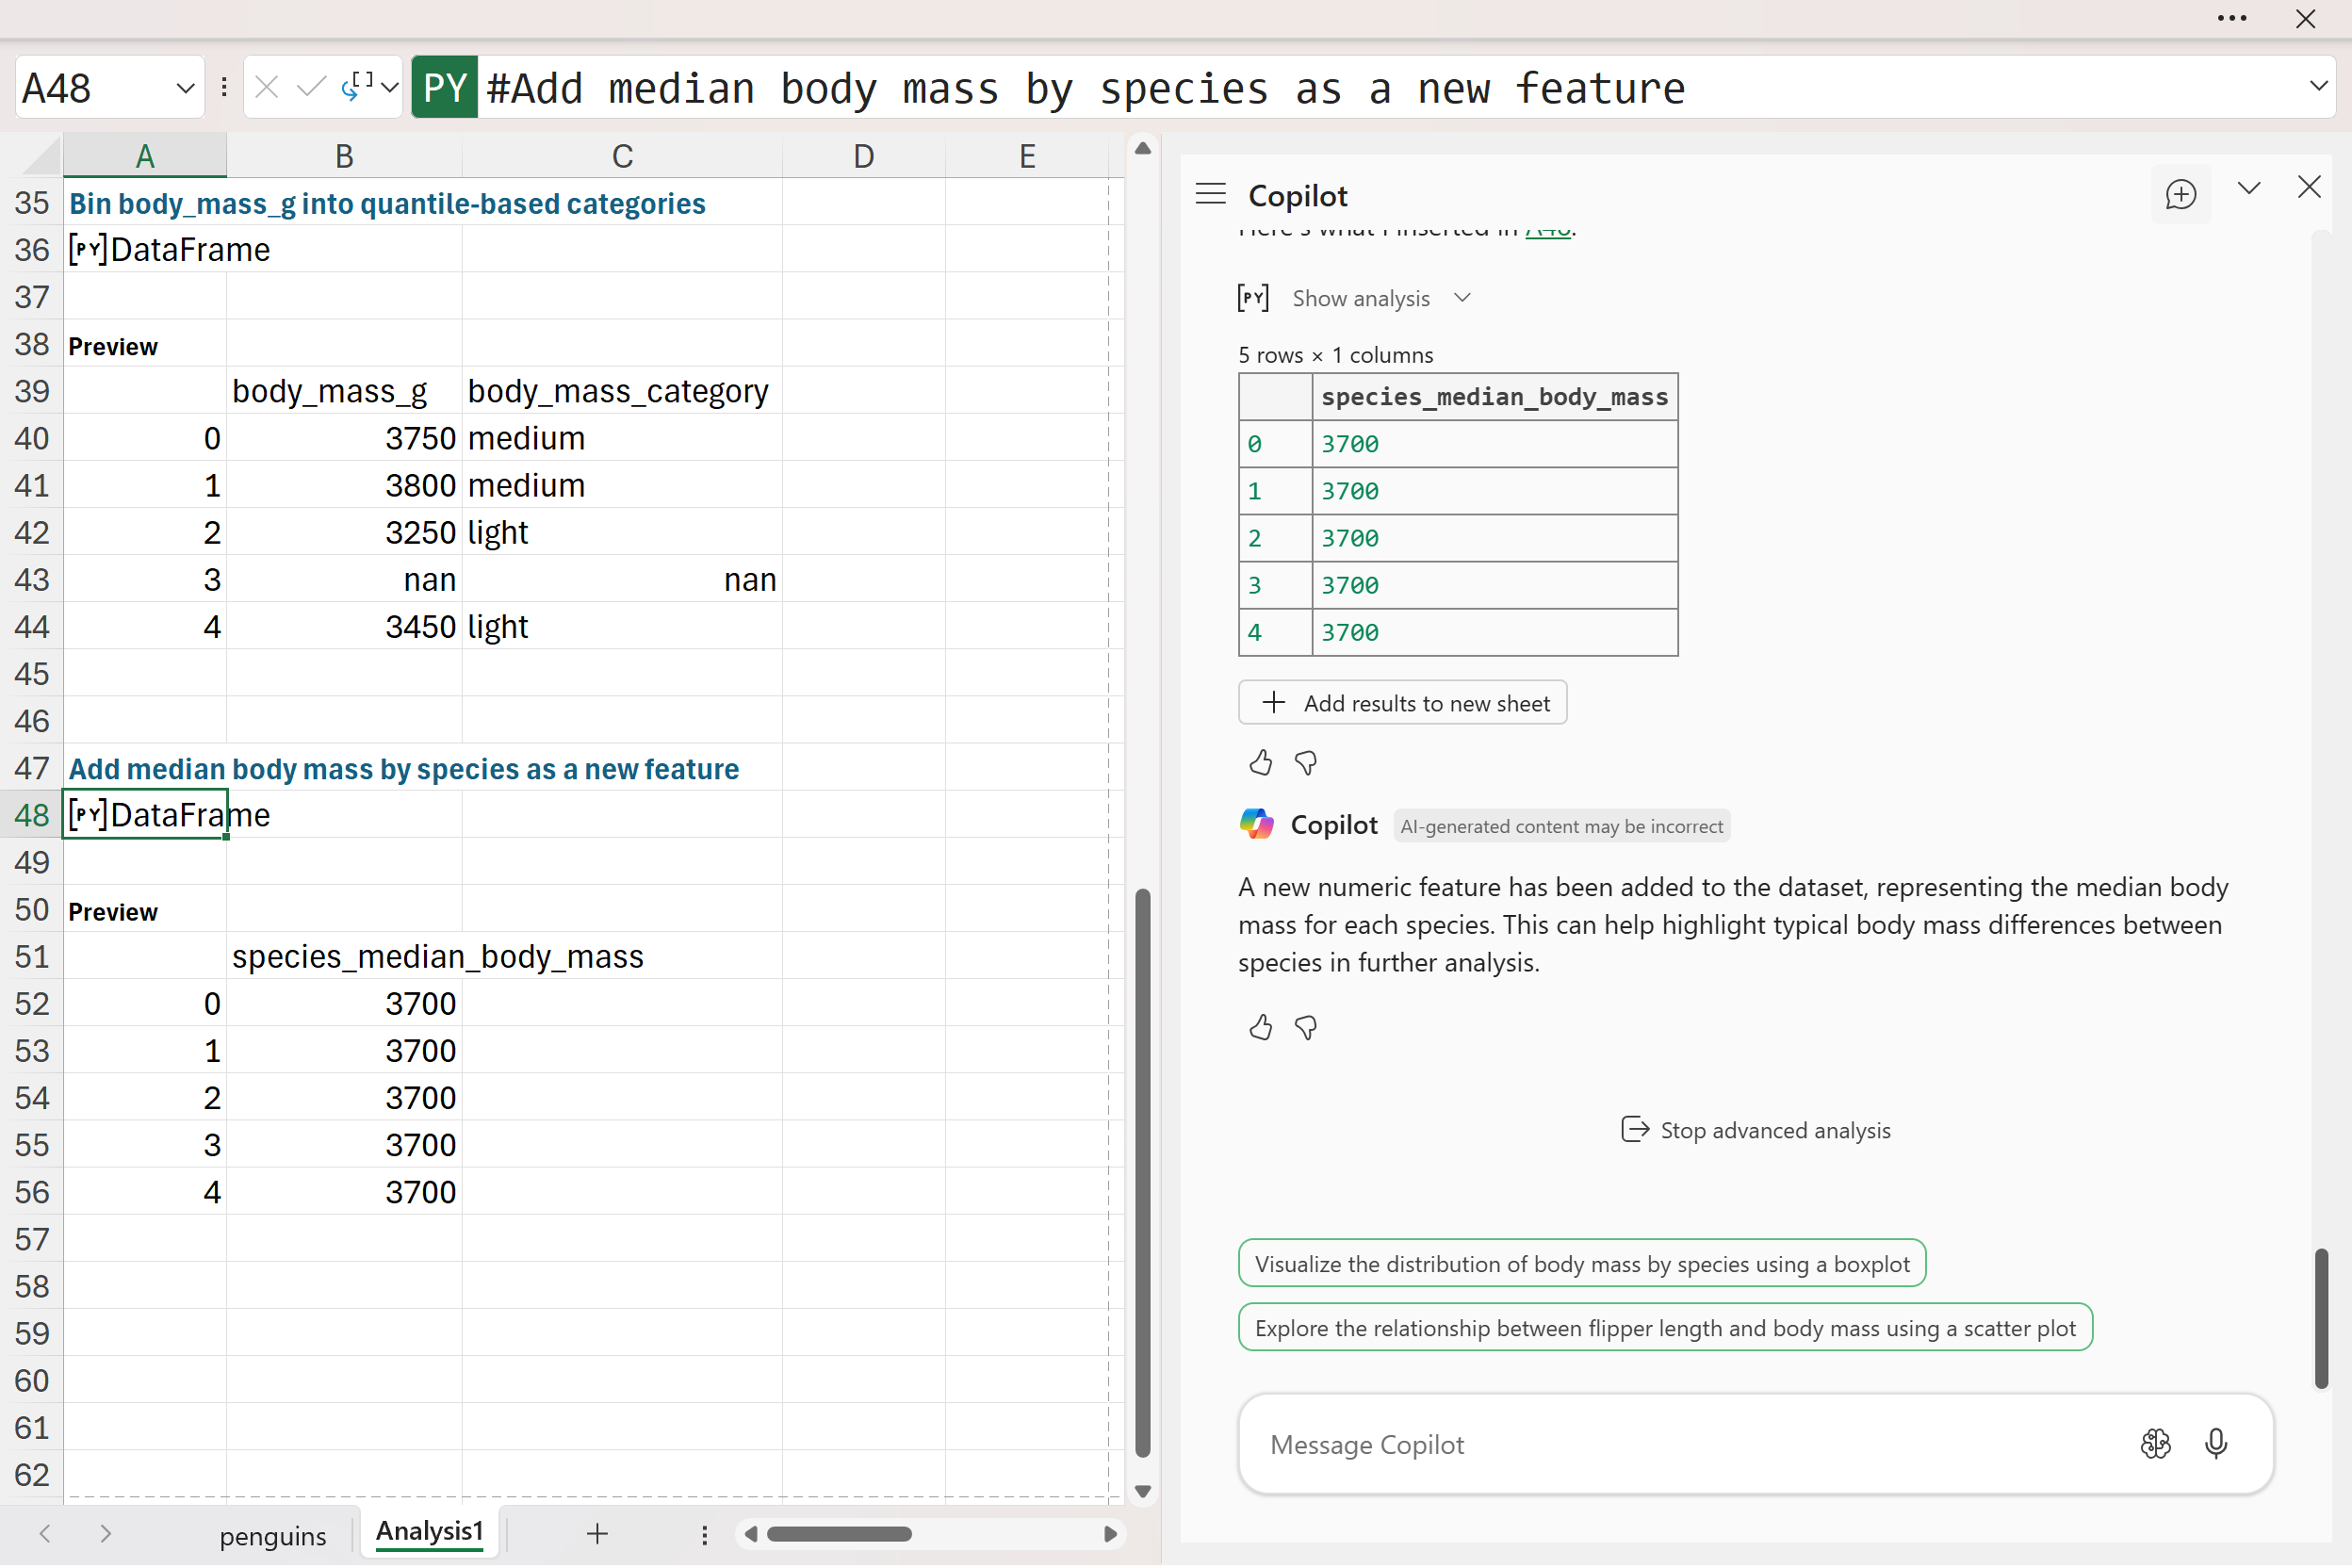Select the Analysis1 sheet tab
Screen dimensions: 2352x1568
point(429,1532)
